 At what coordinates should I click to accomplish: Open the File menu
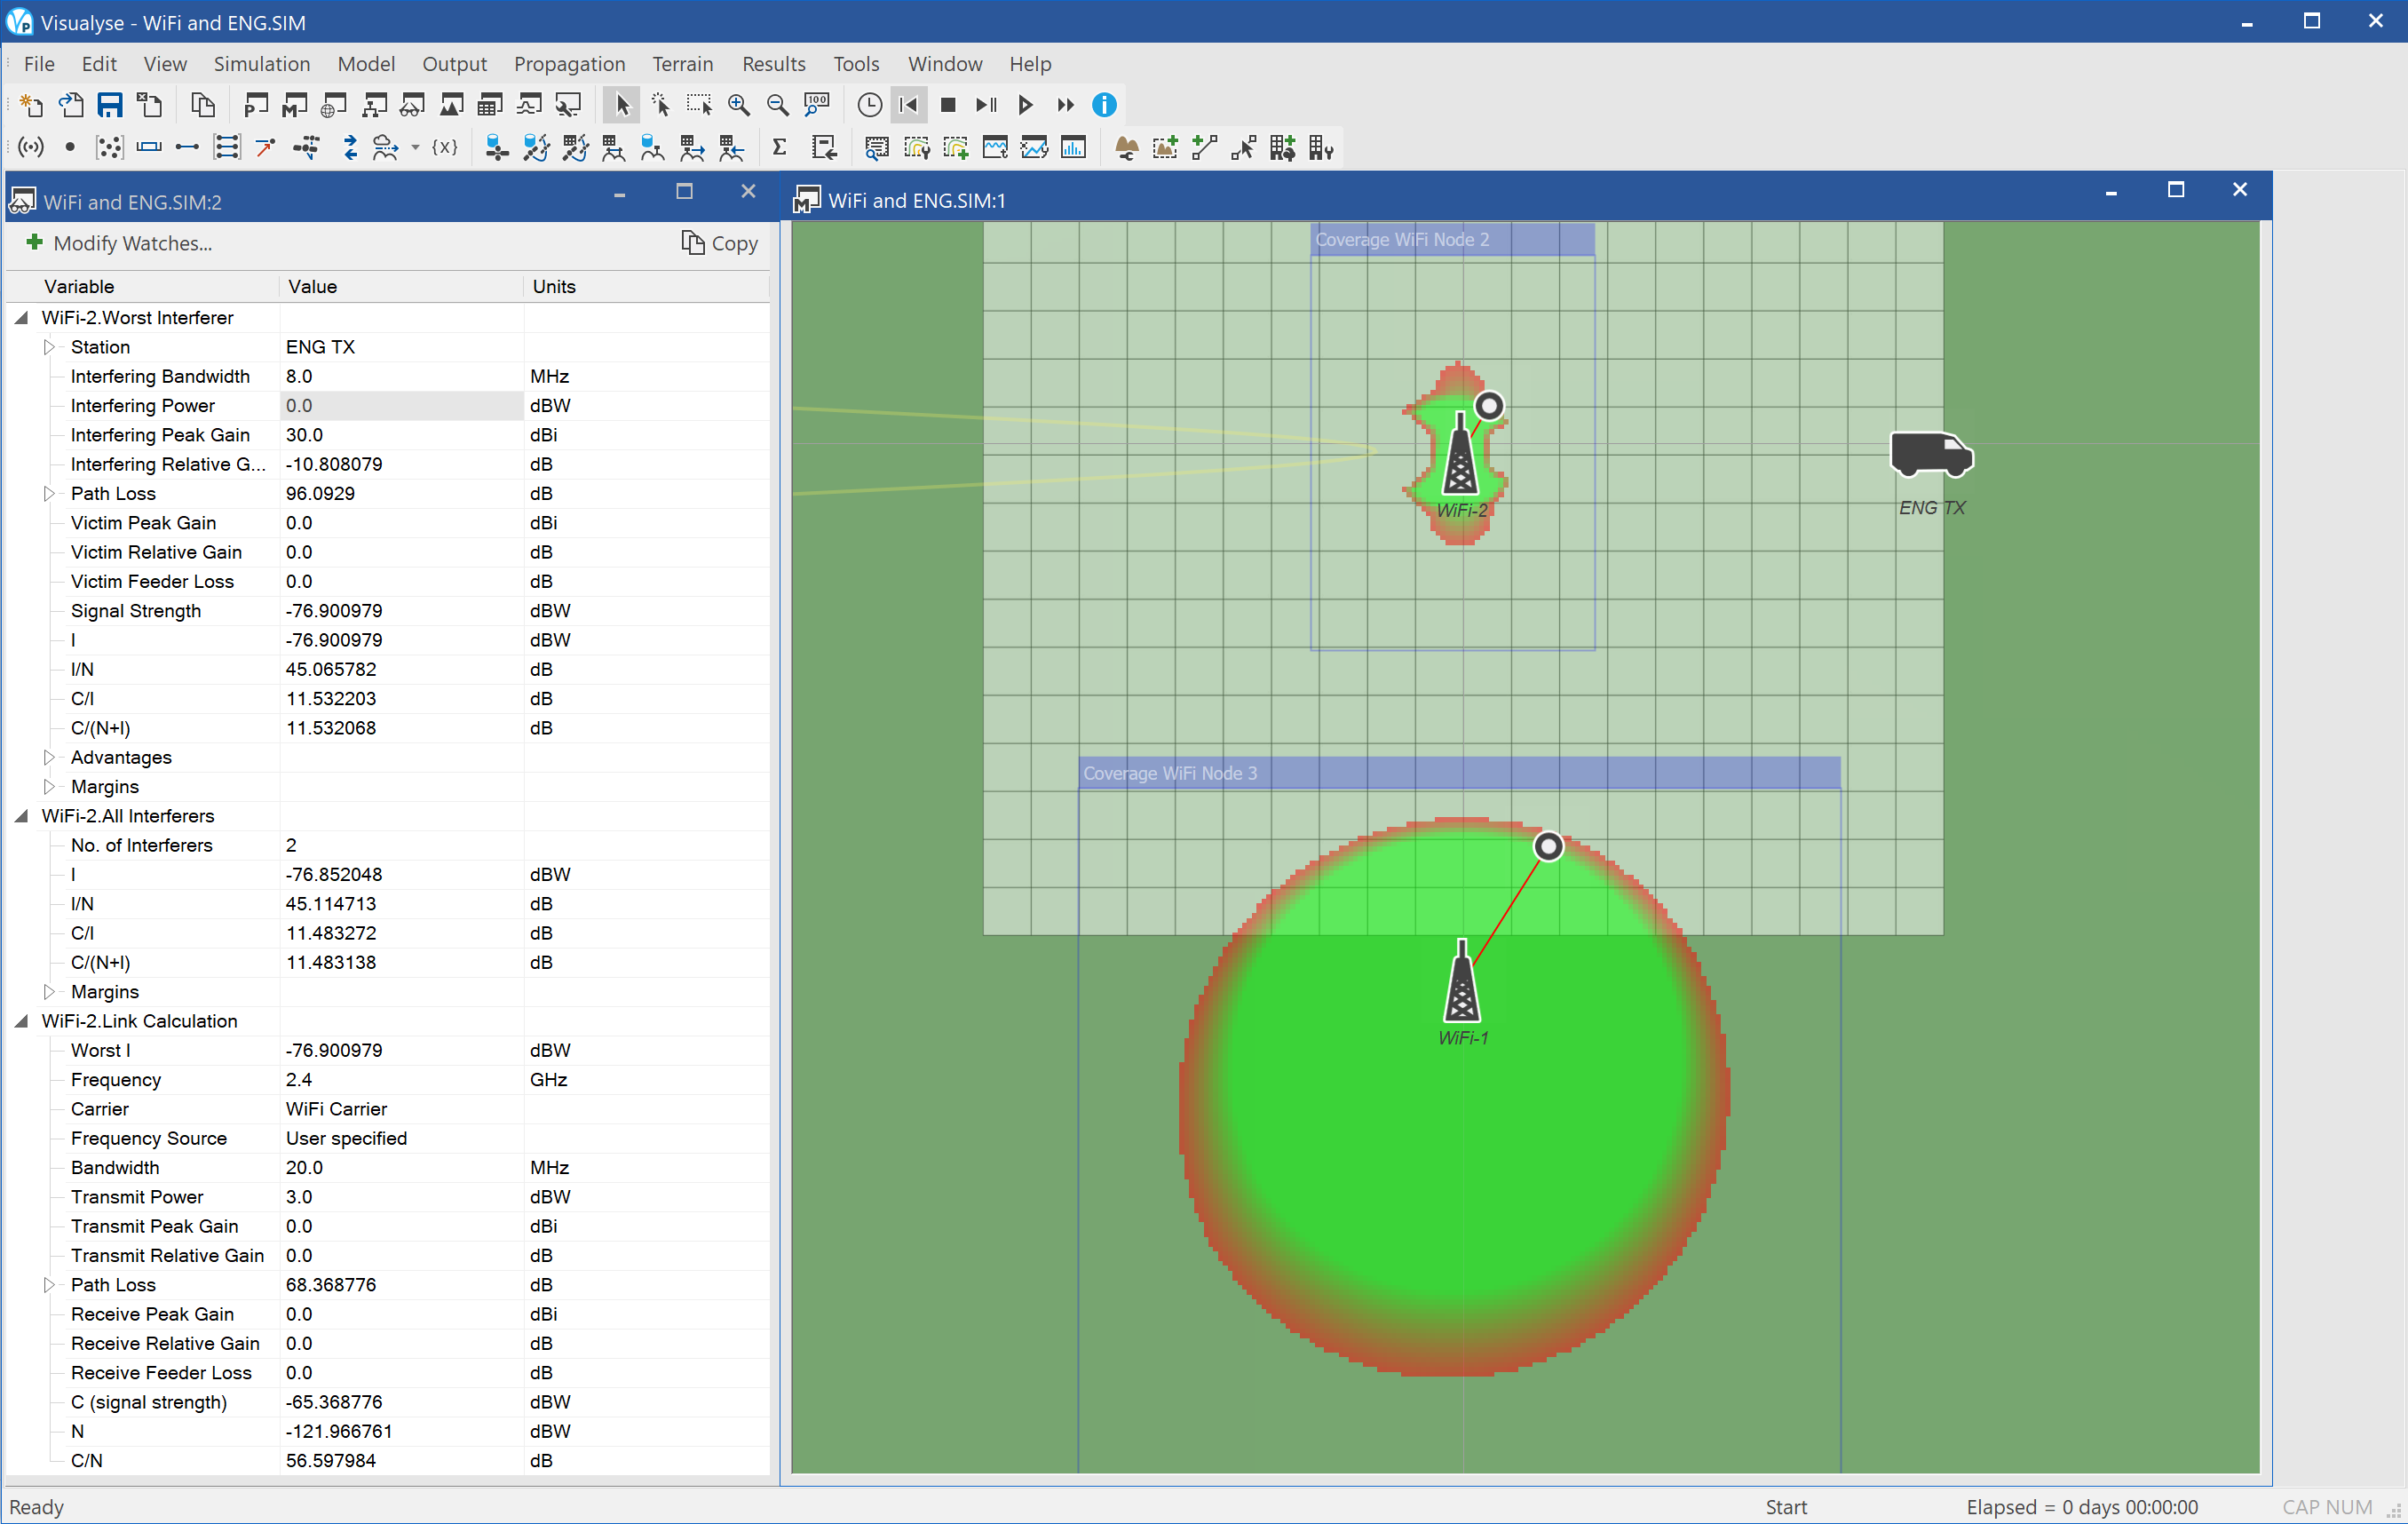tap(39, 64)
